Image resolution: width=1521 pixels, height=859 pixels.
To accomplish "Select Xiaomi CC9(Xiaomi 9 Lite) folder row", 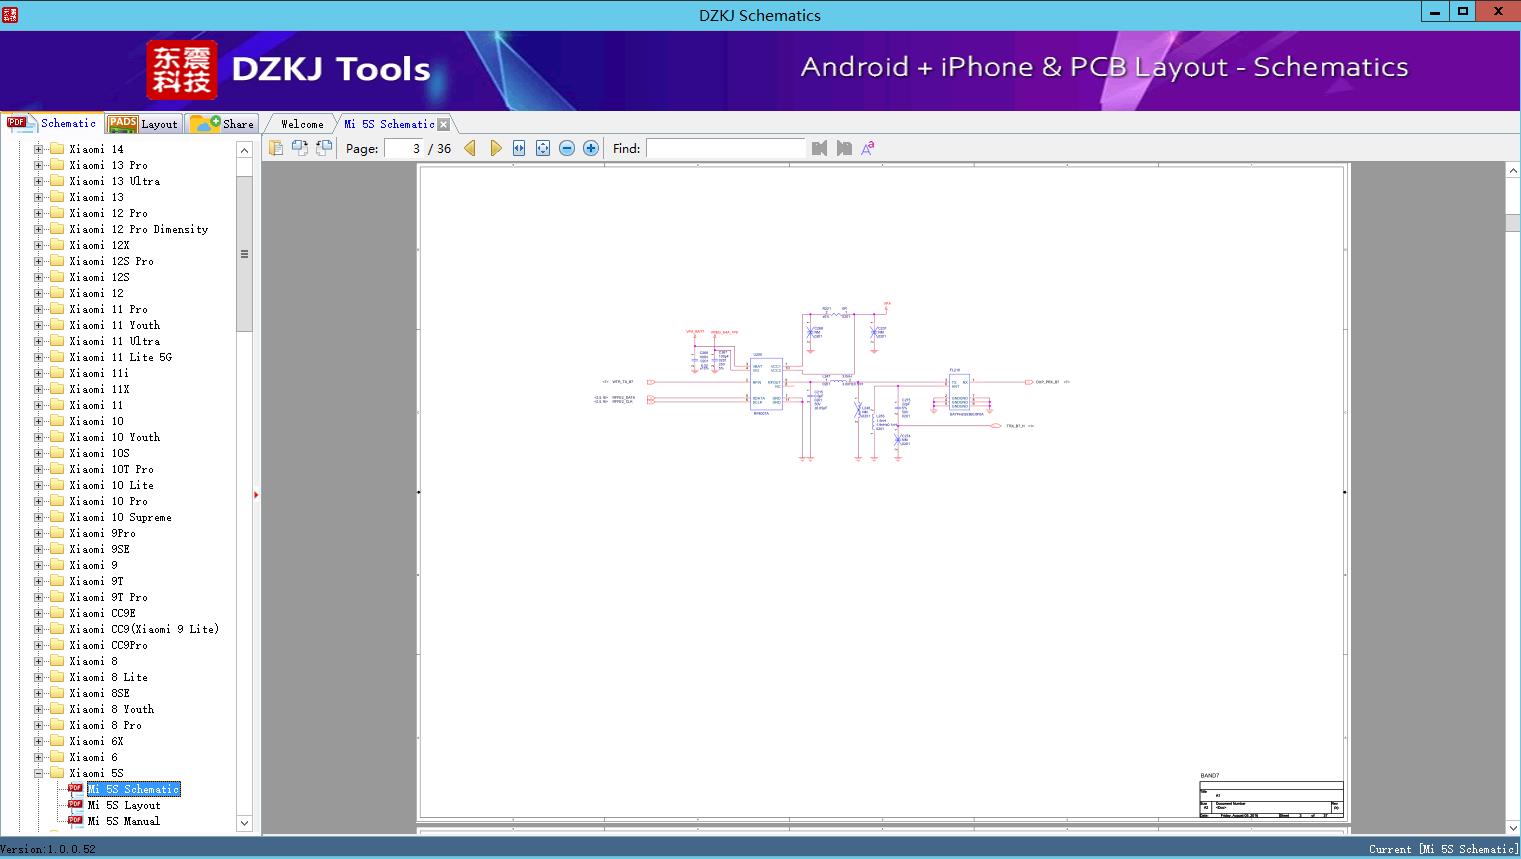I will pos(144,629).
